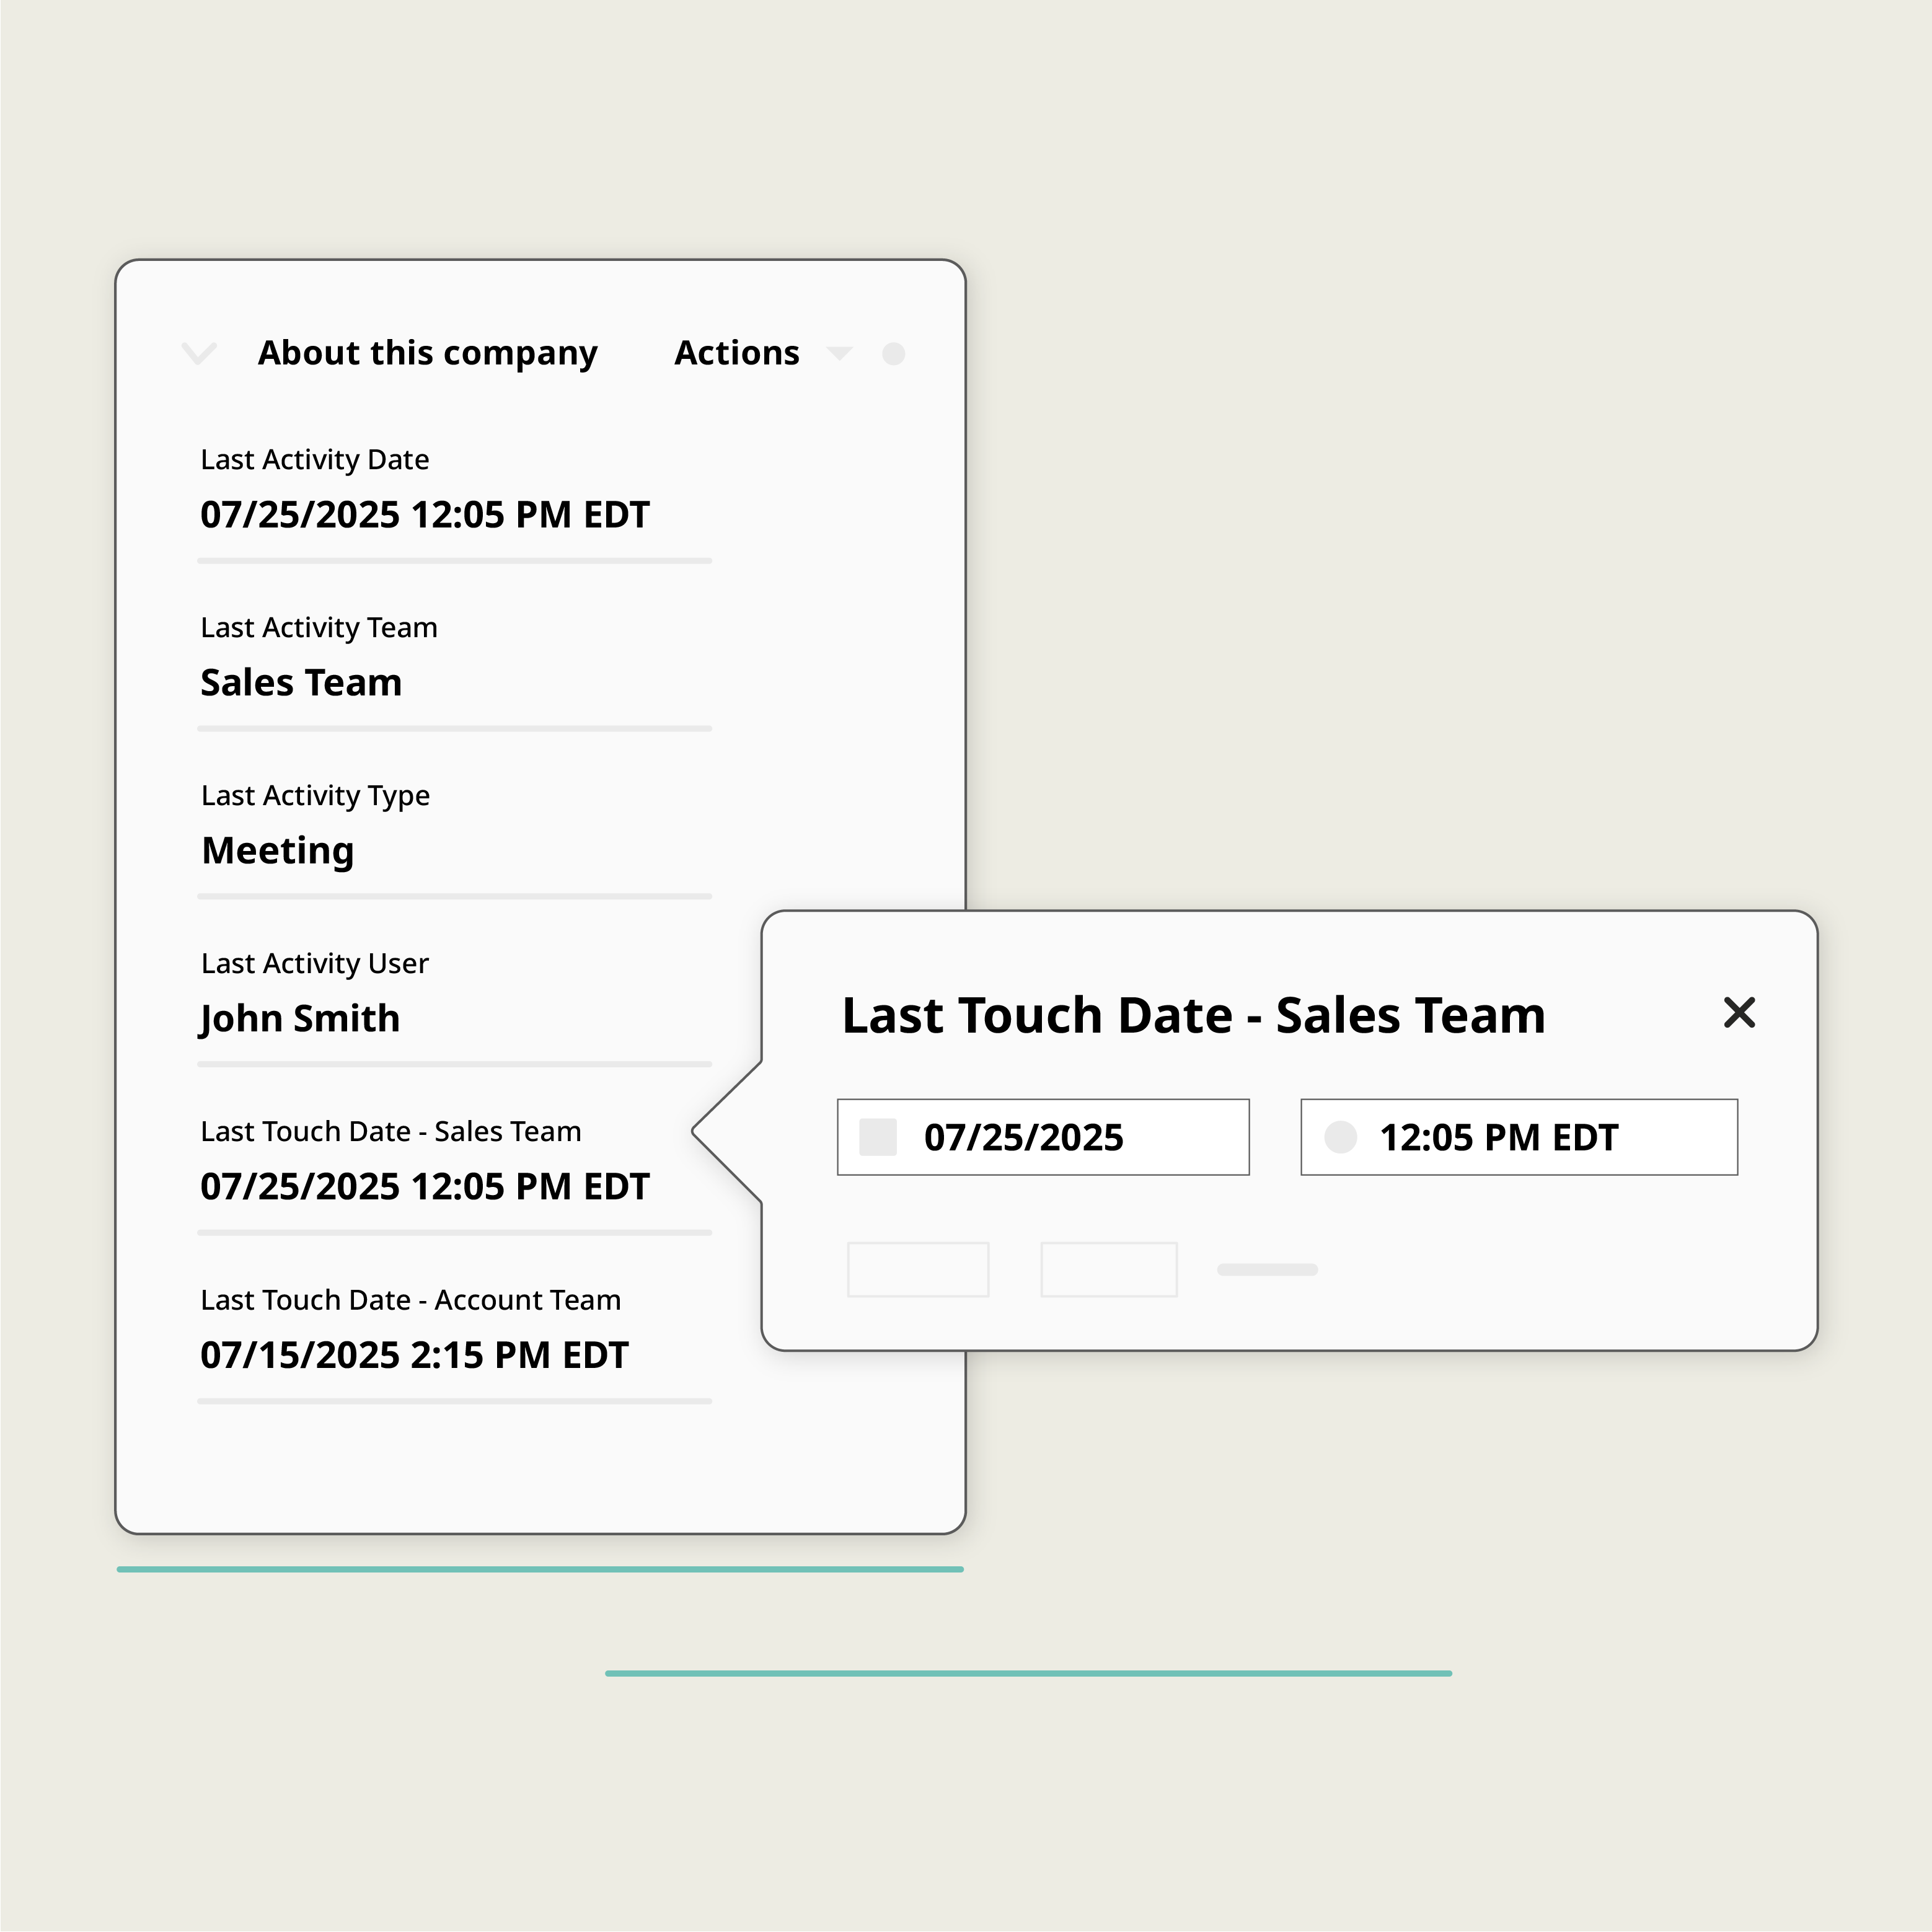Viewport: 1932px width, 1932px height.
Task: Open Last Touch Date - Sales Team field
Action: tap(424, 1187)
